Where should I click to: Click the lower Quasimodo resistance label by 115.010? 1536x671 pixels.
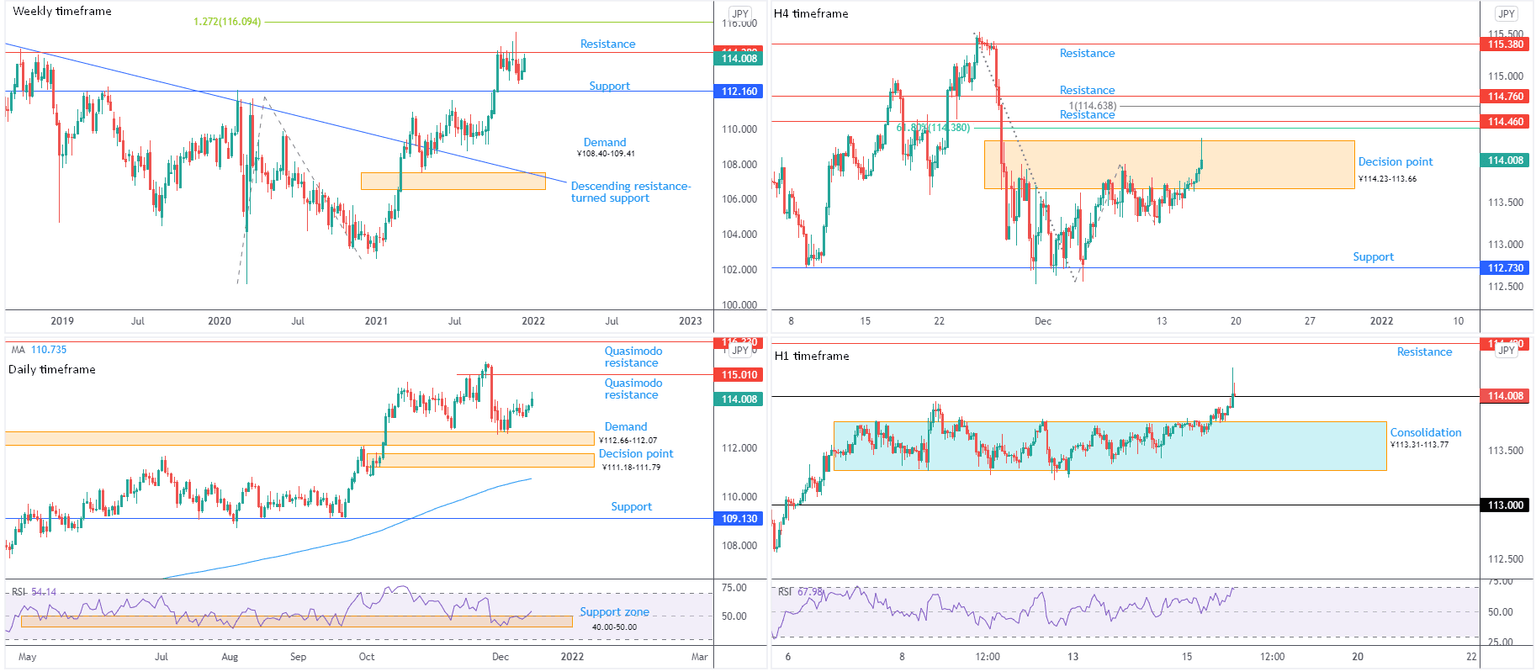click(x=633, y=389)
